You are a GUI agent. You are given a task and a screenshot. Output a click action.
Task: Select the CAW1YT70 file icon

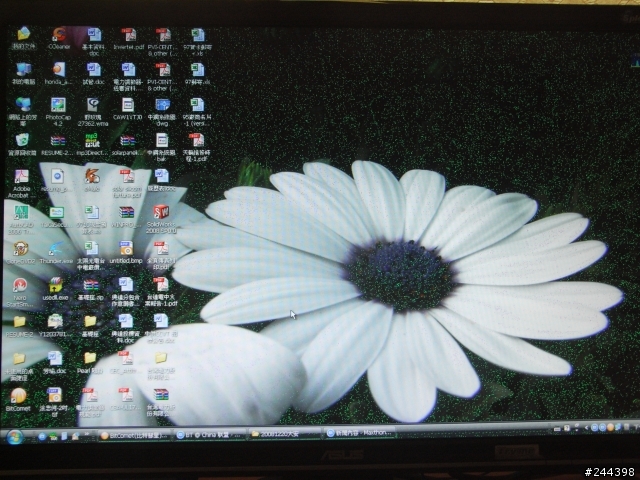pos(128,109)
